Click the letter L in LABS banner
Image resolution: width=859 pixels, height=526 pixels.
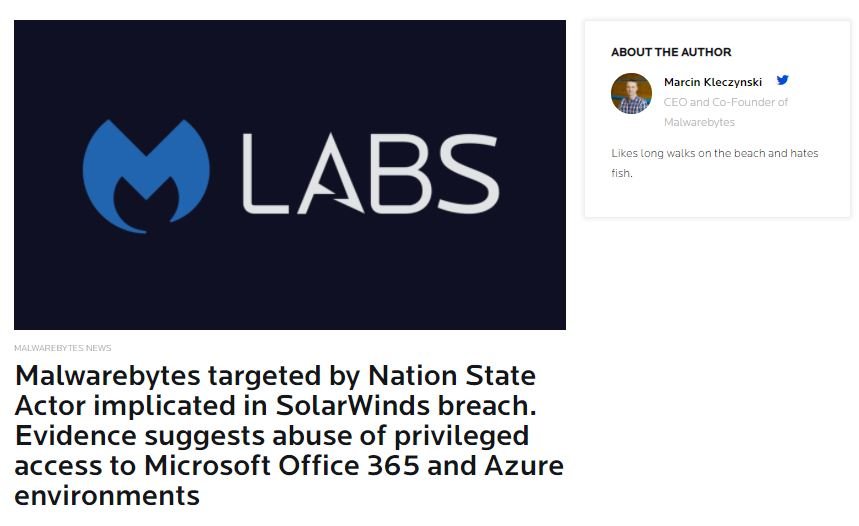tap(265, 174)
